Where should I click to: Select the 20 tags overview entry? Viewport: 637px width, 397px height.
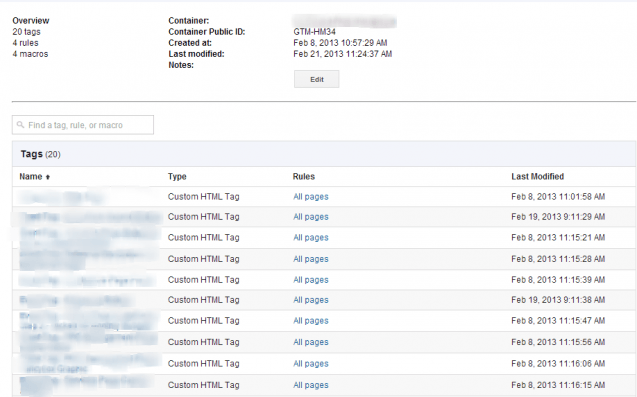click(26, 32)
